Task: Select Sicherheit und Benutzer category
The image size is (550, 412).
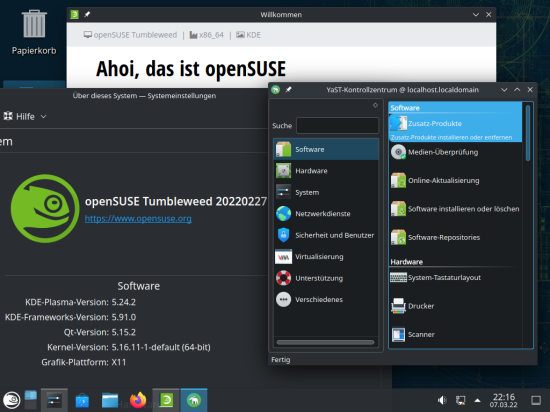Action: (326, 235)
